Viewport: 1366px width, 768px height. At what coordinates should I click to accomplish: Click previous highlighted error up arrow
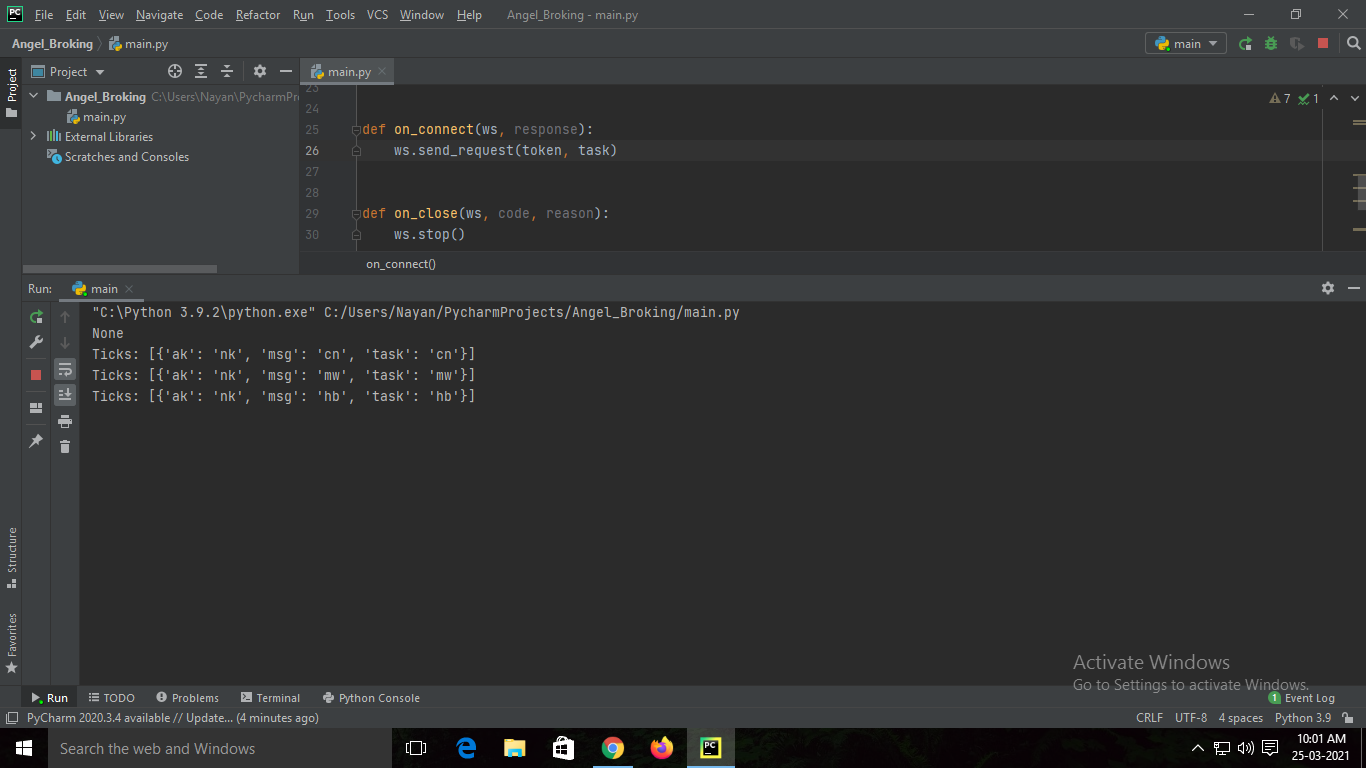1336,99
